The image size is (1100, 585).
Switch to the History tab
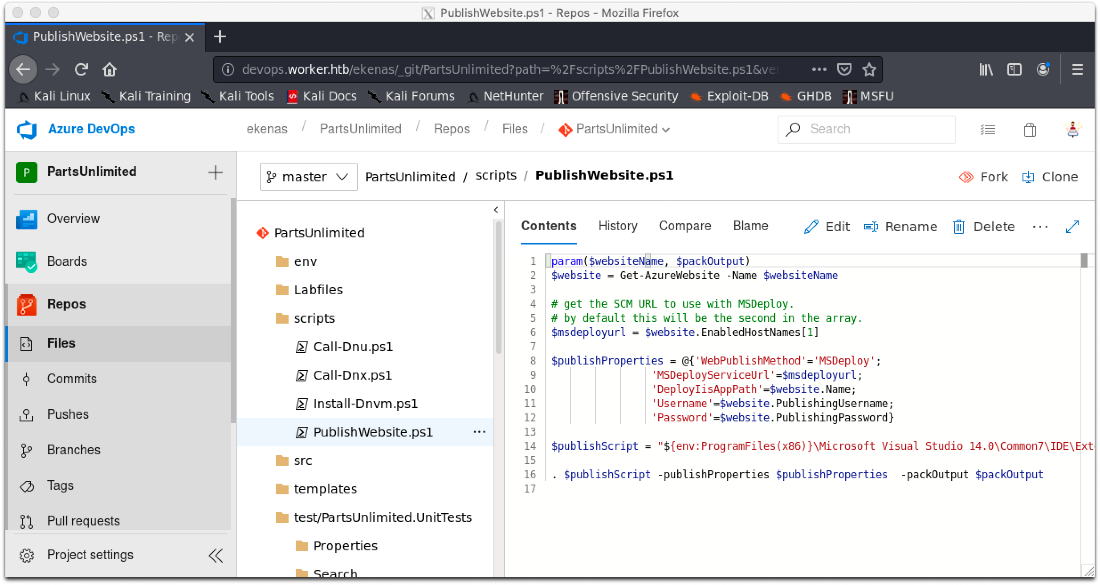(617, 226)
